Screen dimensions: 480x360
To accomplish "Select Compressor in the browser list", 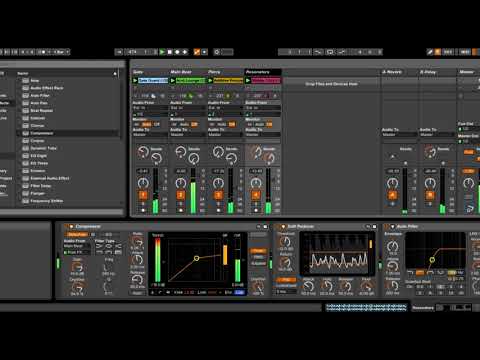I will [x=42, y=133].
